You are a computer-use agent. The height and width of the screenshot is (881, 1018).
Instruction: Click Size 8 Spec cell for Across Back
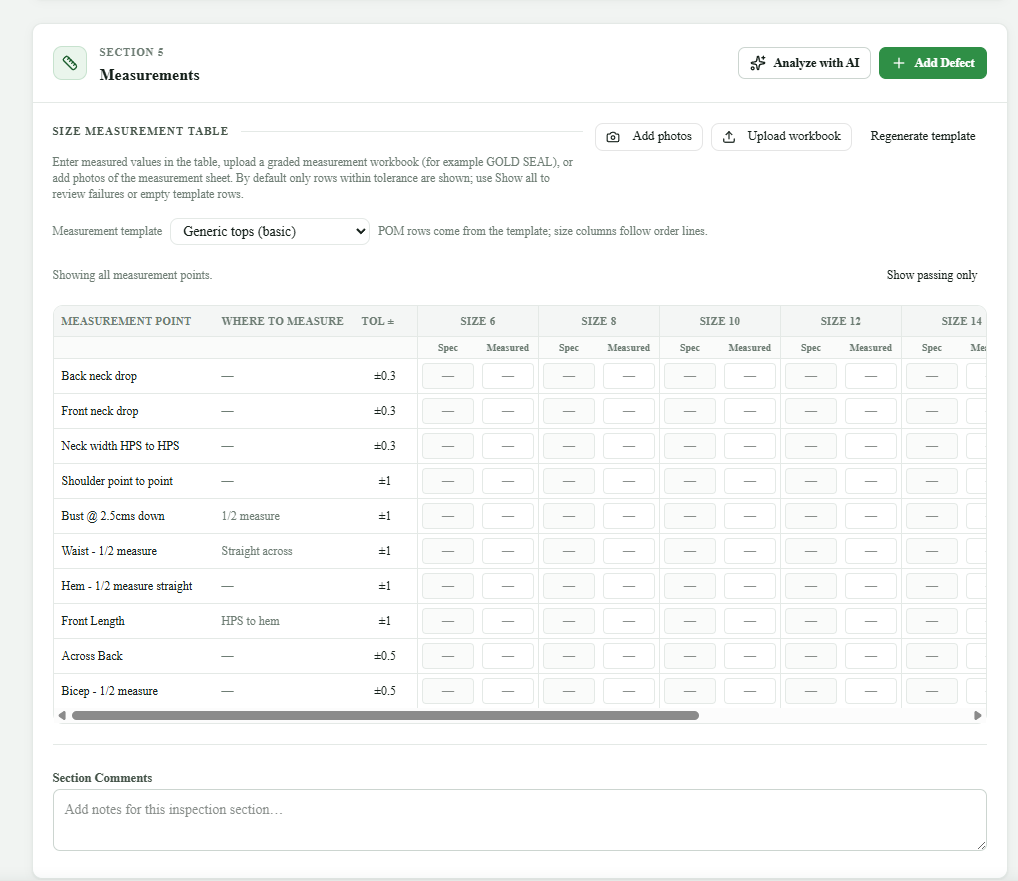click(x=569, y=656)
